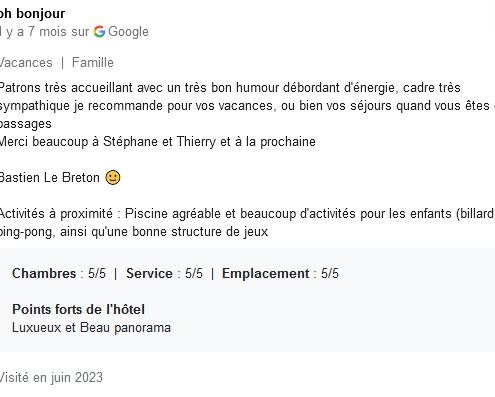This screenshot has height=397, width=495.
Task: Click the 'Visité en juin 2023' note
Action: tap(51, 378)
